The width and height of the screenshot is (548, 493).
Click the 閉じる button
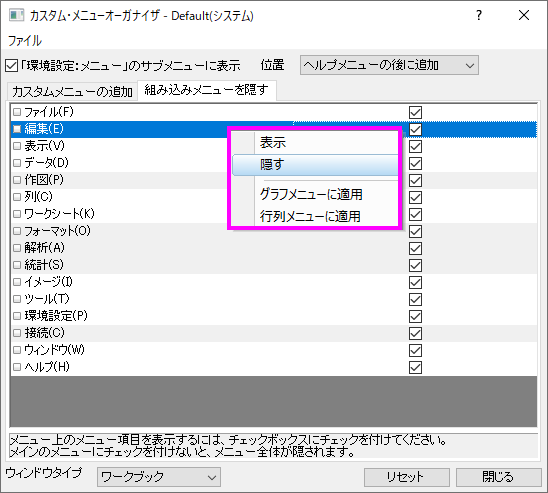coord(499,477)
